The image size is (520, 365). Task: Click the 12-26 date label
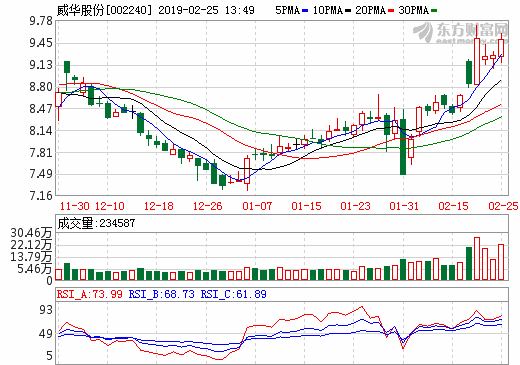tap(208, 206)
